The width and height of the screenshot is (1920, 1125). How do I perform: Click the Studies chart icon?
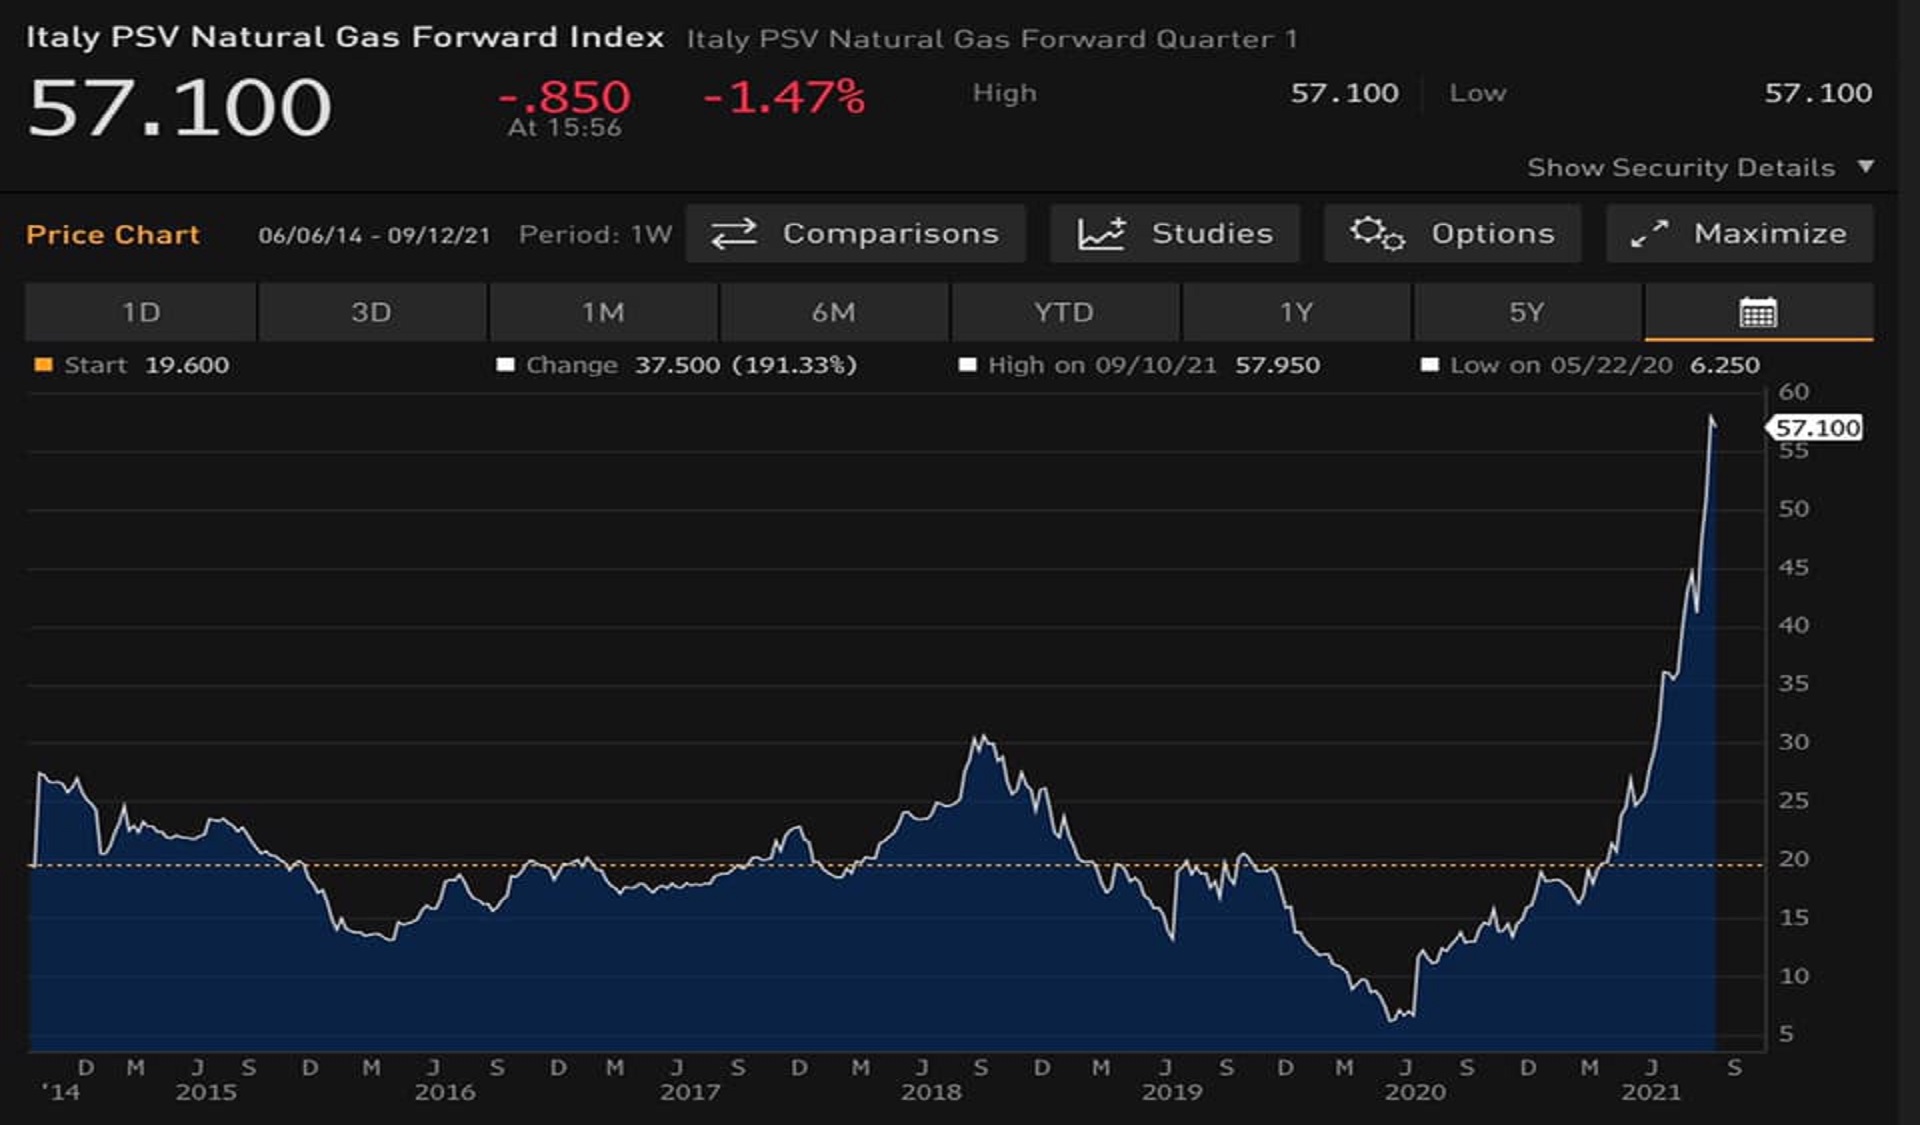[x=1101, y=234]
